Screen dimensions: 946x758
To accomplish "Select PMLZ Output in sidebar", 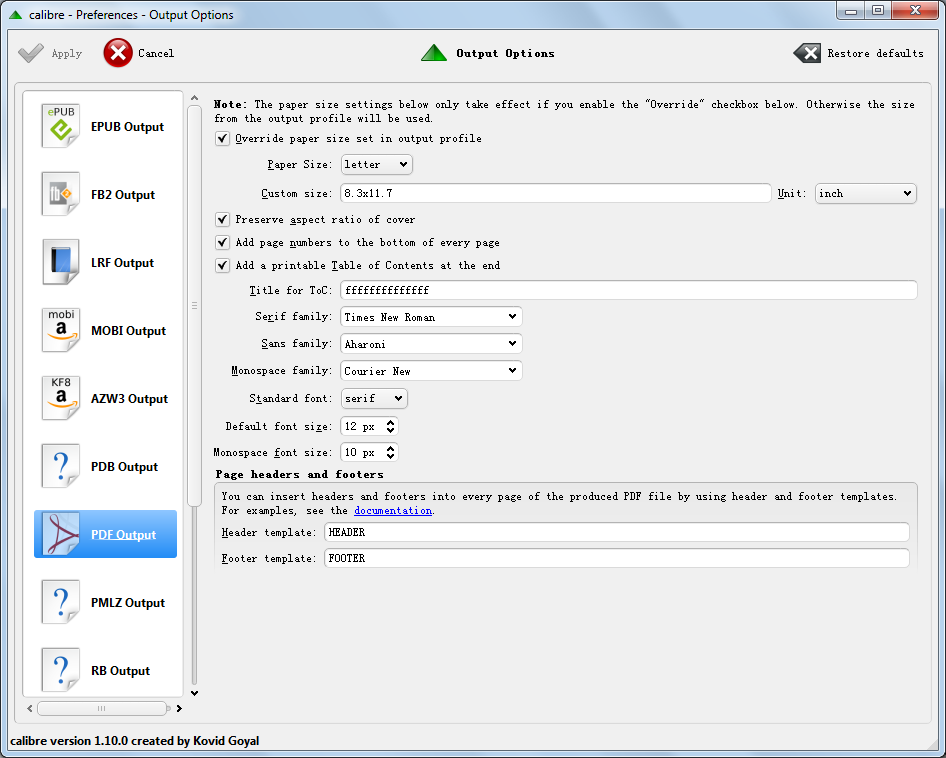I will [106, 602].
